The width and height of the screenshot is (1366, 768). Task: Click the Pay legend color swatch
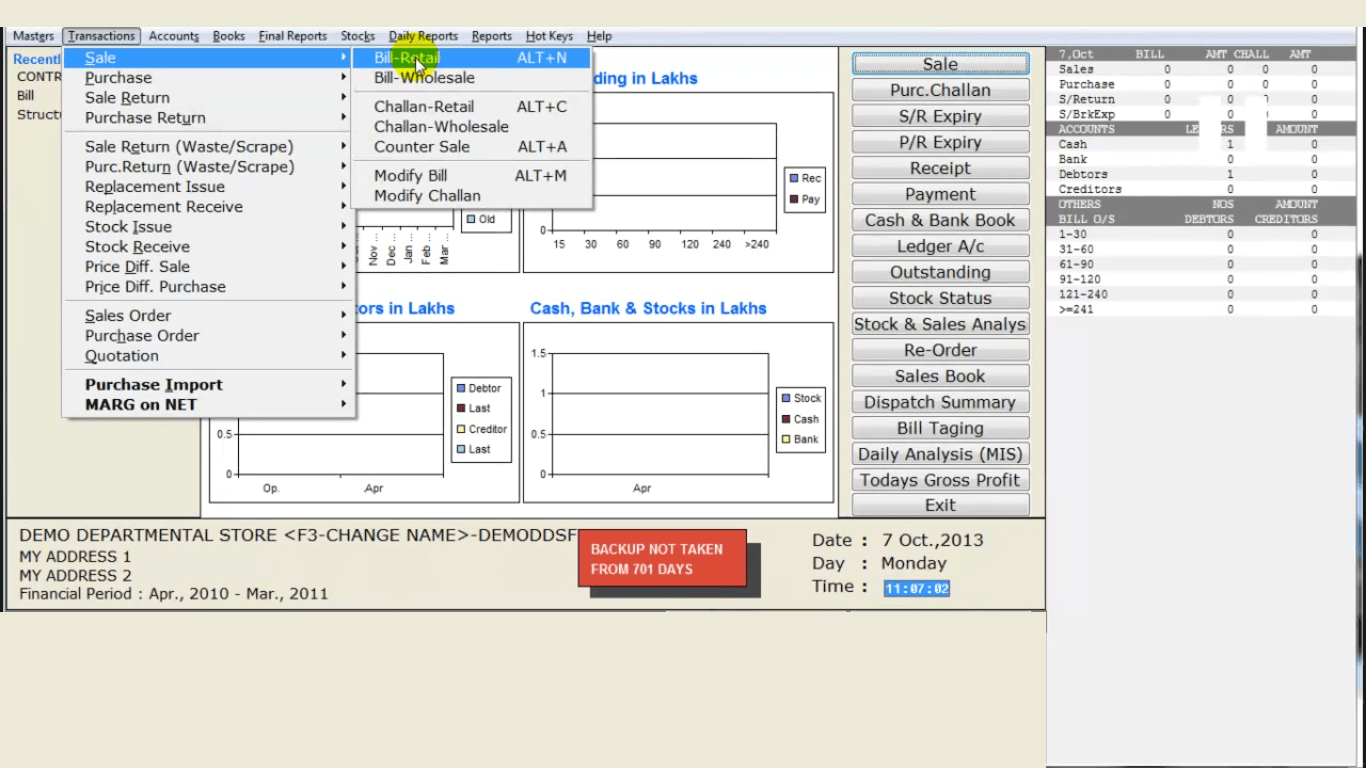[793, 199]
